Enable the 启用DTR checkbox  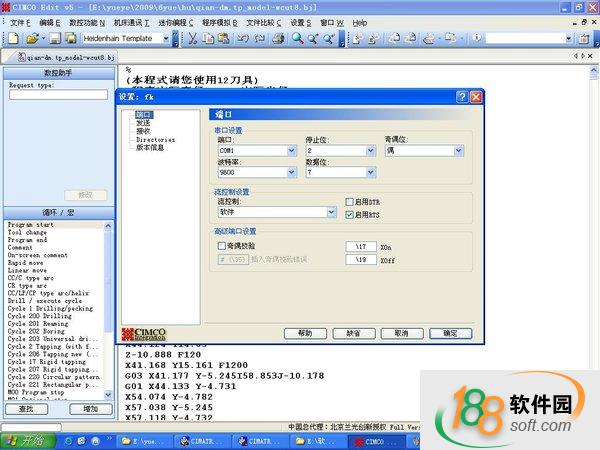pos(349,202)
